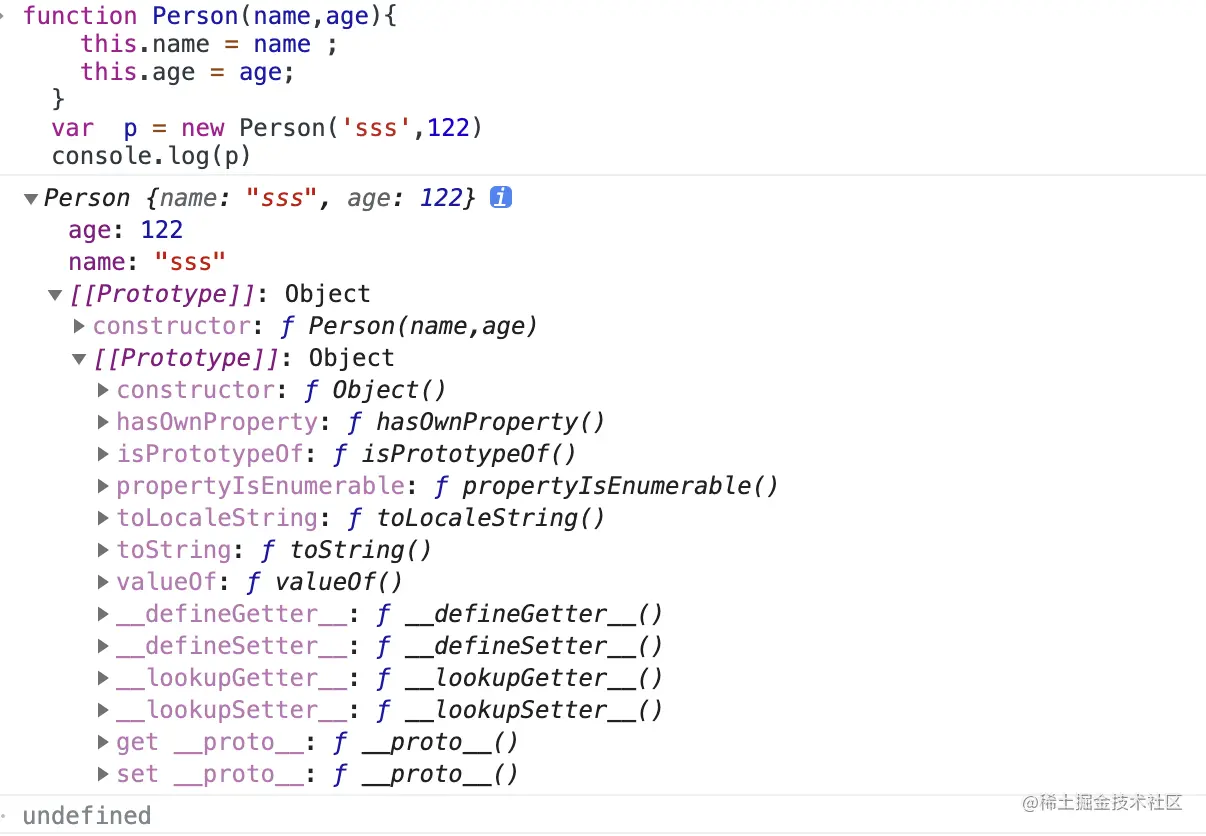Select the age: 122 property row
1206x836 pixels.
click(x=126, y=230)
